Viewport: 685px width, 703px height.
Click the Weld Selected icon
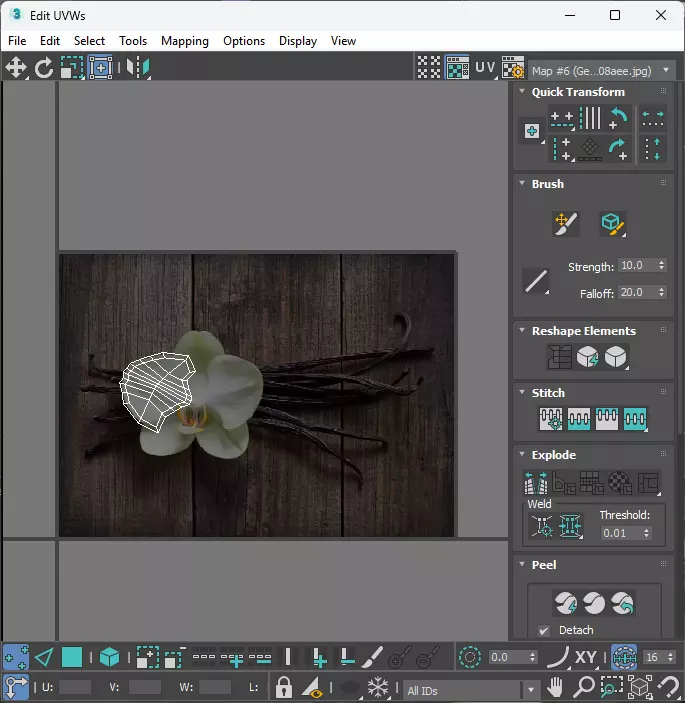click(x=570, y=526)
